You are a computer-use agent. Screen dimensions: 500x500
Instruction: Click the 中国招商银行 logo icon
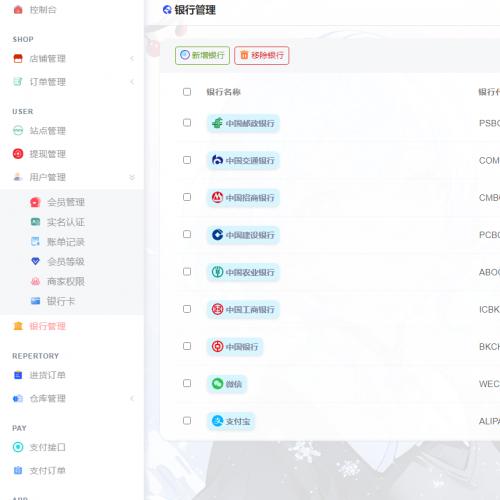point(217,197)
